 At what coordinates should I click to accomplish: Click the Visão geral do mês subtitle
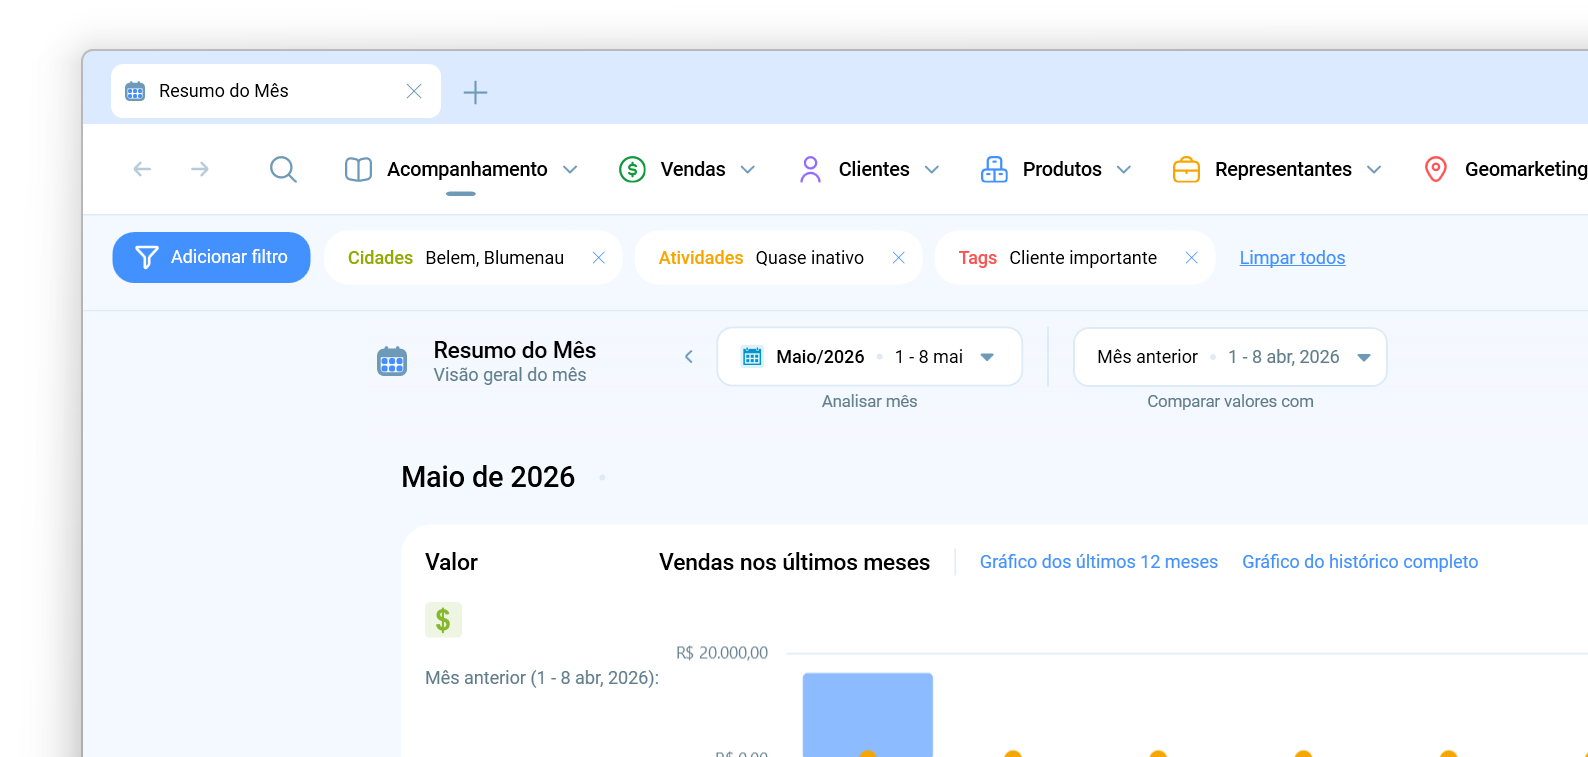click(510, 375)
